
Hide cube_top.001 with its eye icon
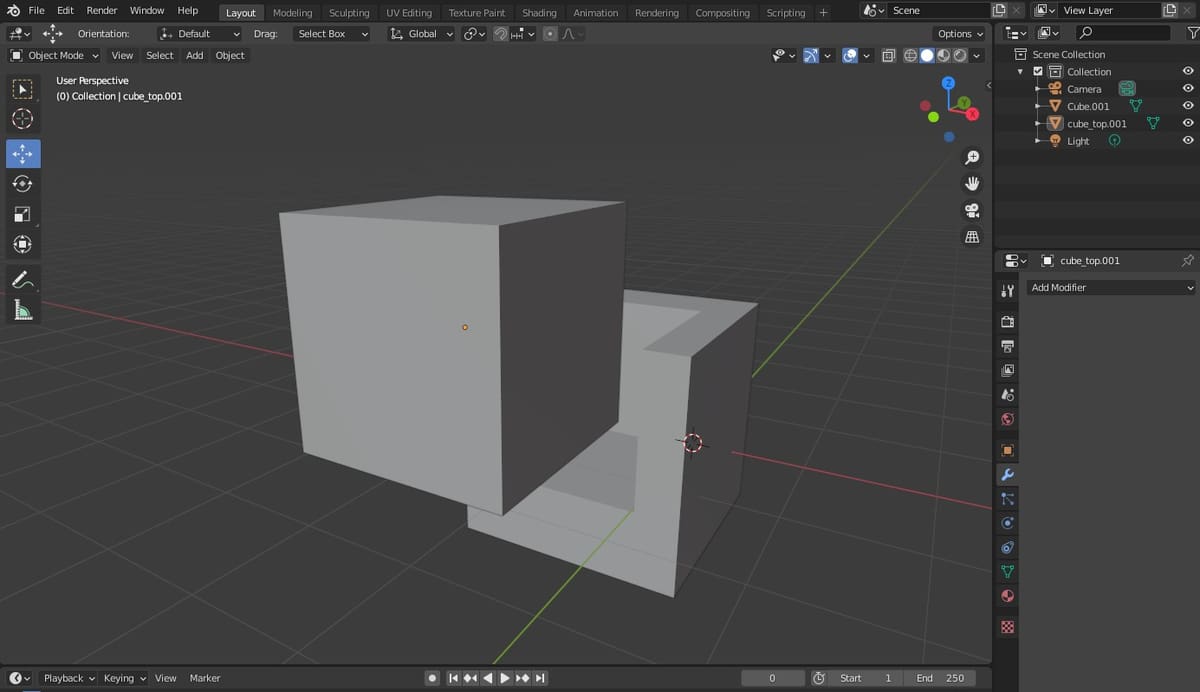(x=1188, y=124)
